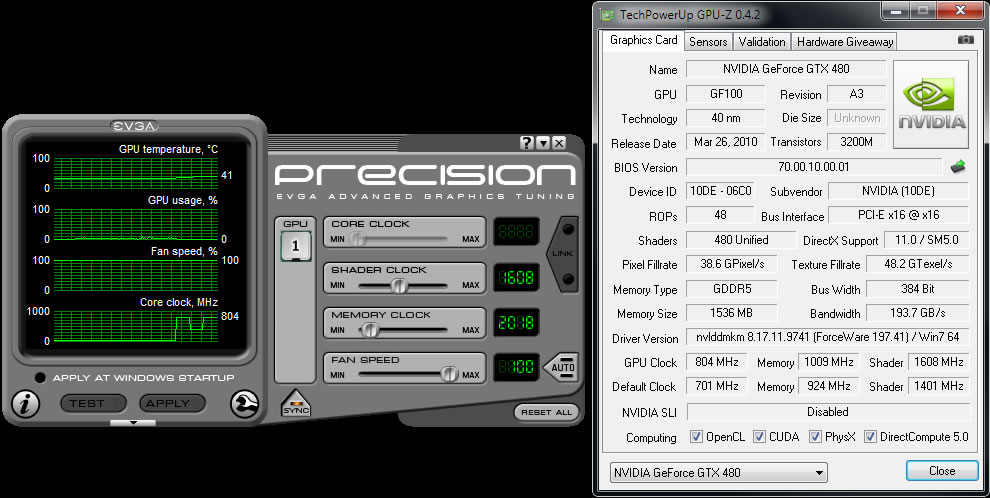Screen dimensions: 990x498
Task: Toggle the CUDA checkbox
Action: tap(760, 437)
